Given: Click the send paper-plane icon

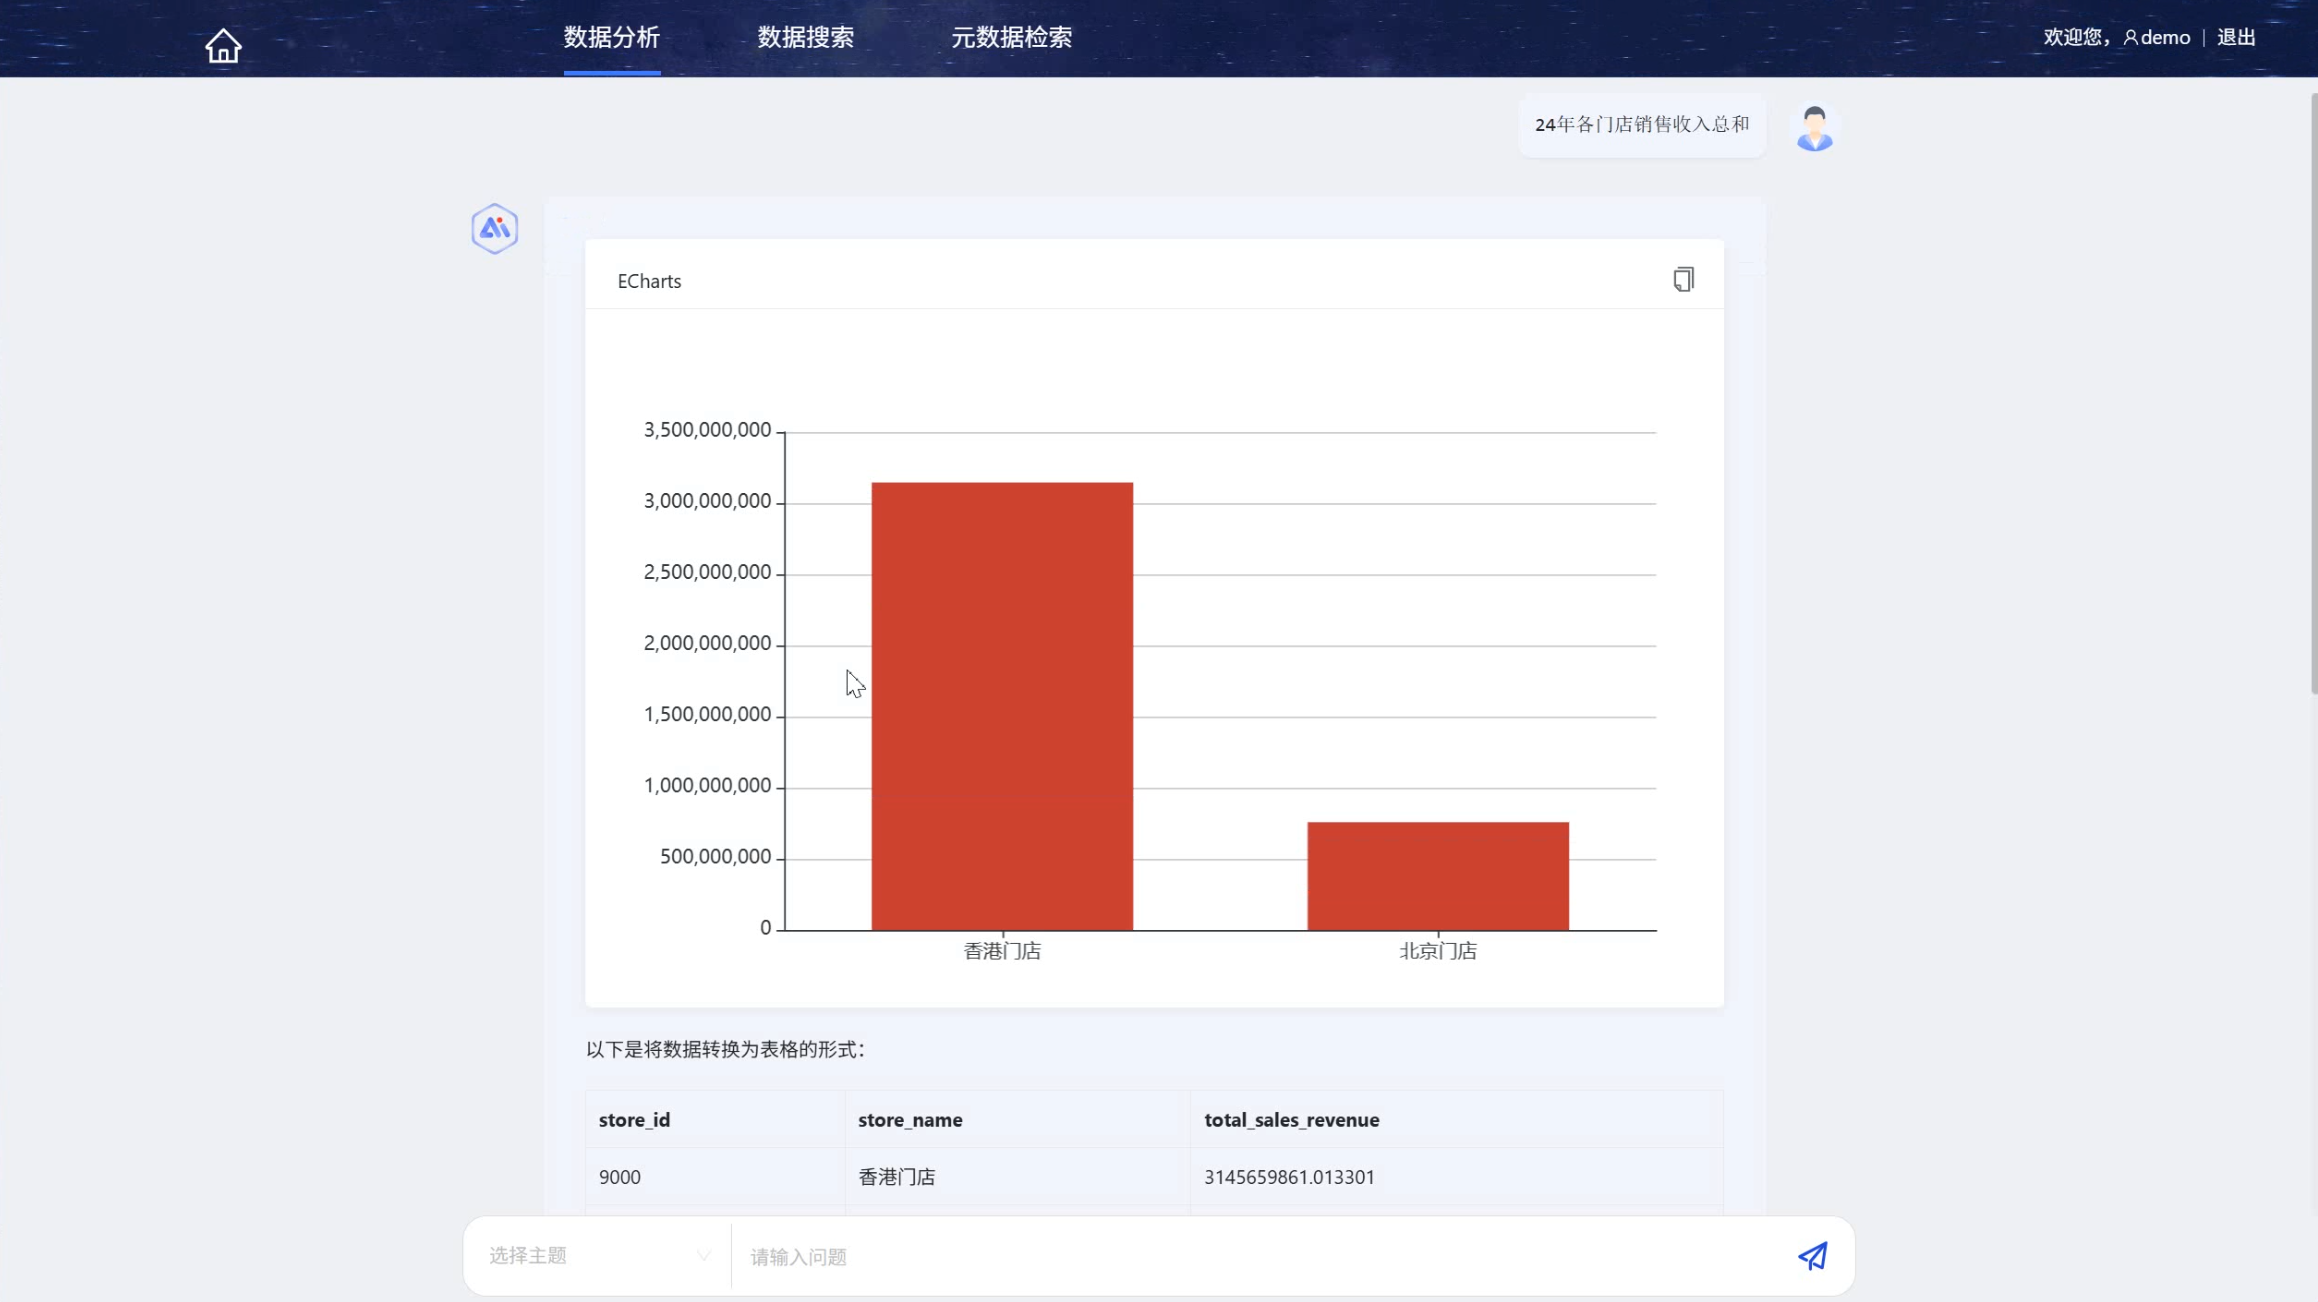Looking at the screenshot, I should [1812, 1256].
